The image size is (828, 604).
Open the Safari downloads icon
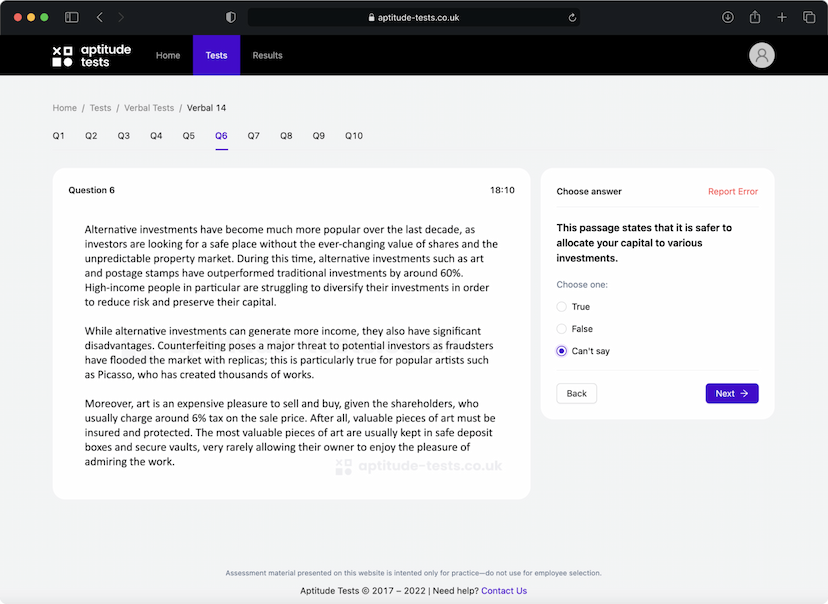(727, 17)
